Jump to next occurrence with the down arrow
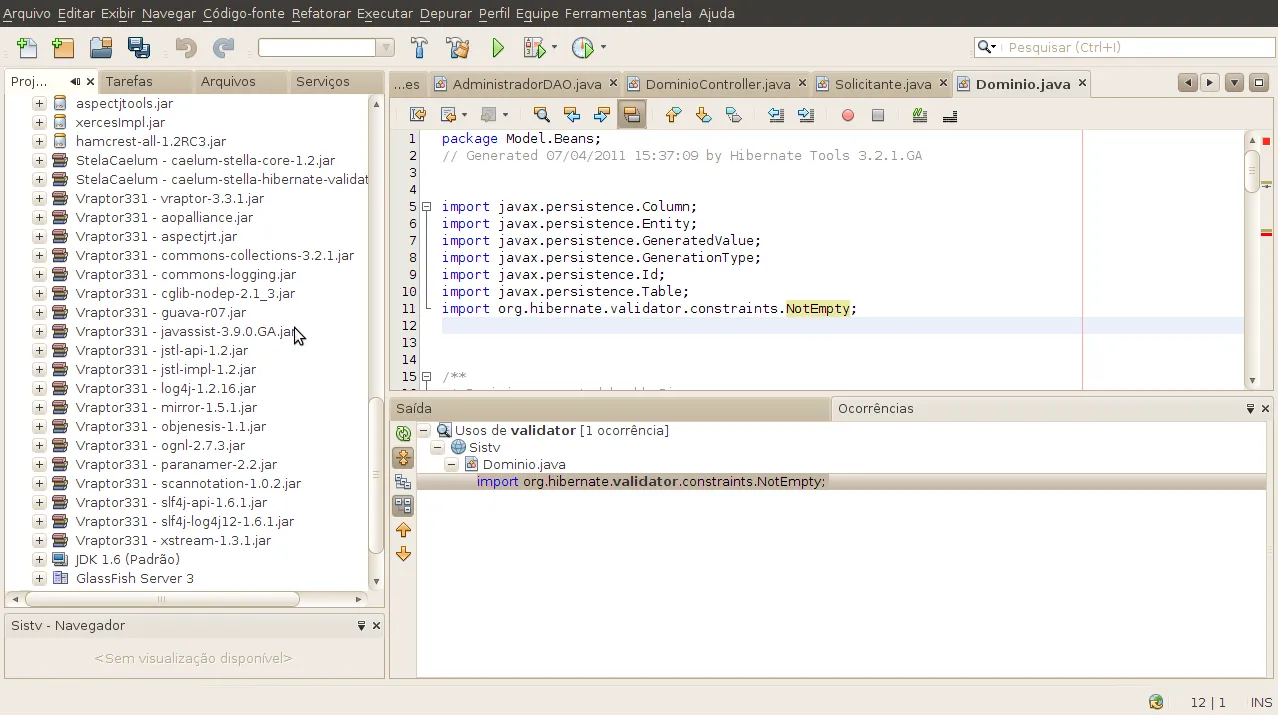 pyautogui.click(x=403, y=554)
